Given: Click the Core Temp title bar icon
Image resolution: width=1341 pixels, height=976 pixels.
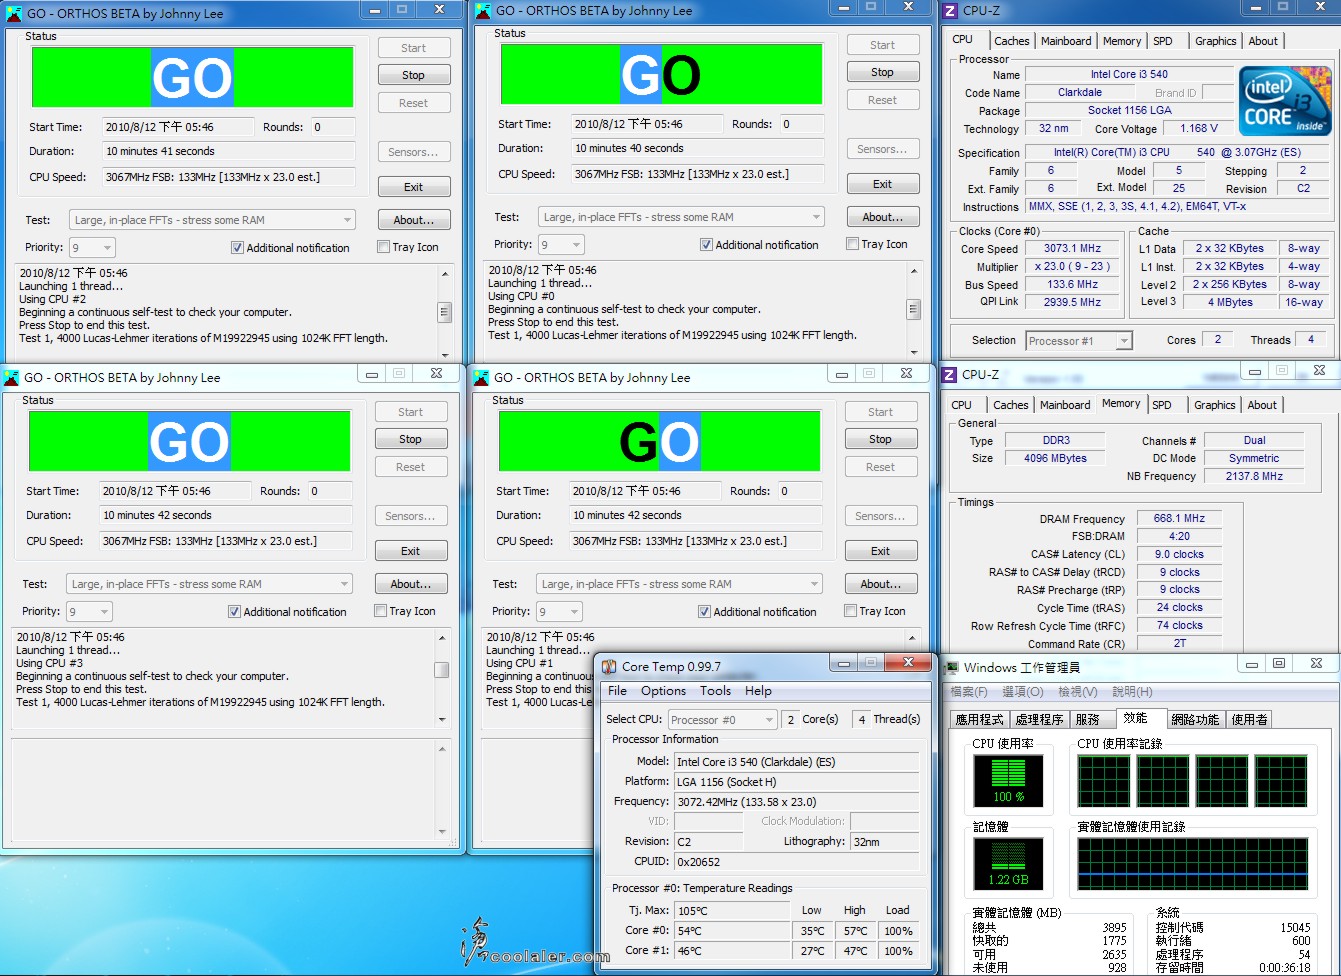Looking at the screenshot, I should 609,667.
